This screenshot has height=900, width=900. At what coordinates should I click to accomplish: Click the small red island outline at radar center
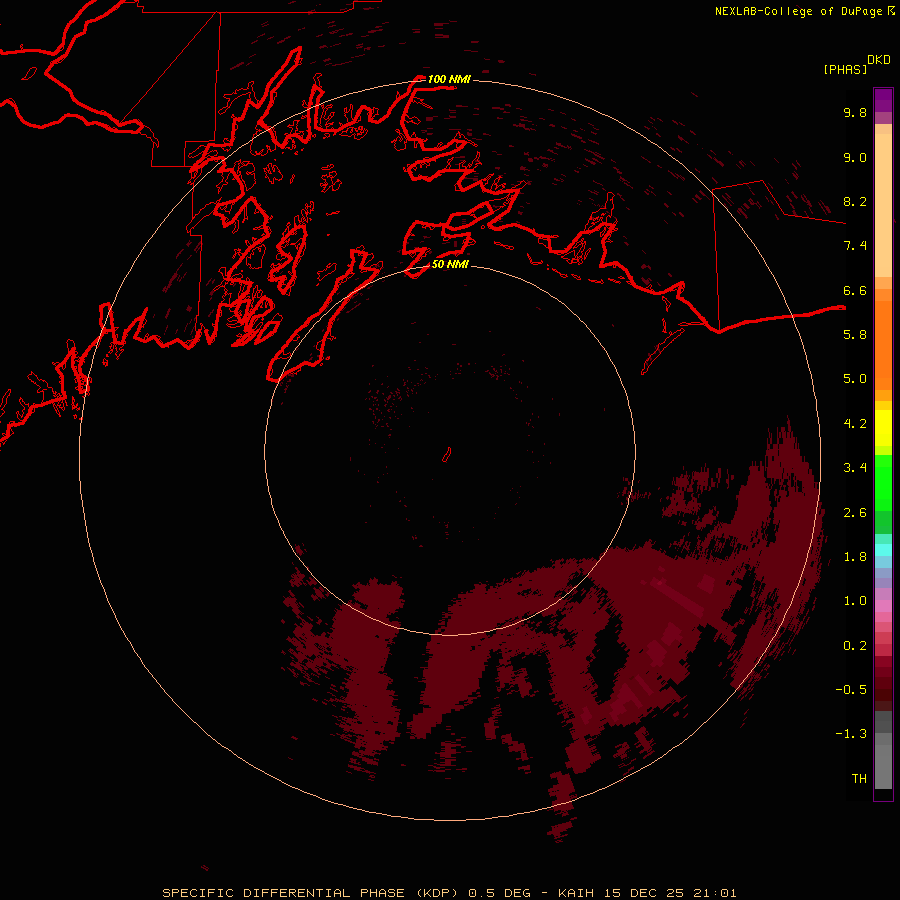pyautogui.click(x=447, y=455)
